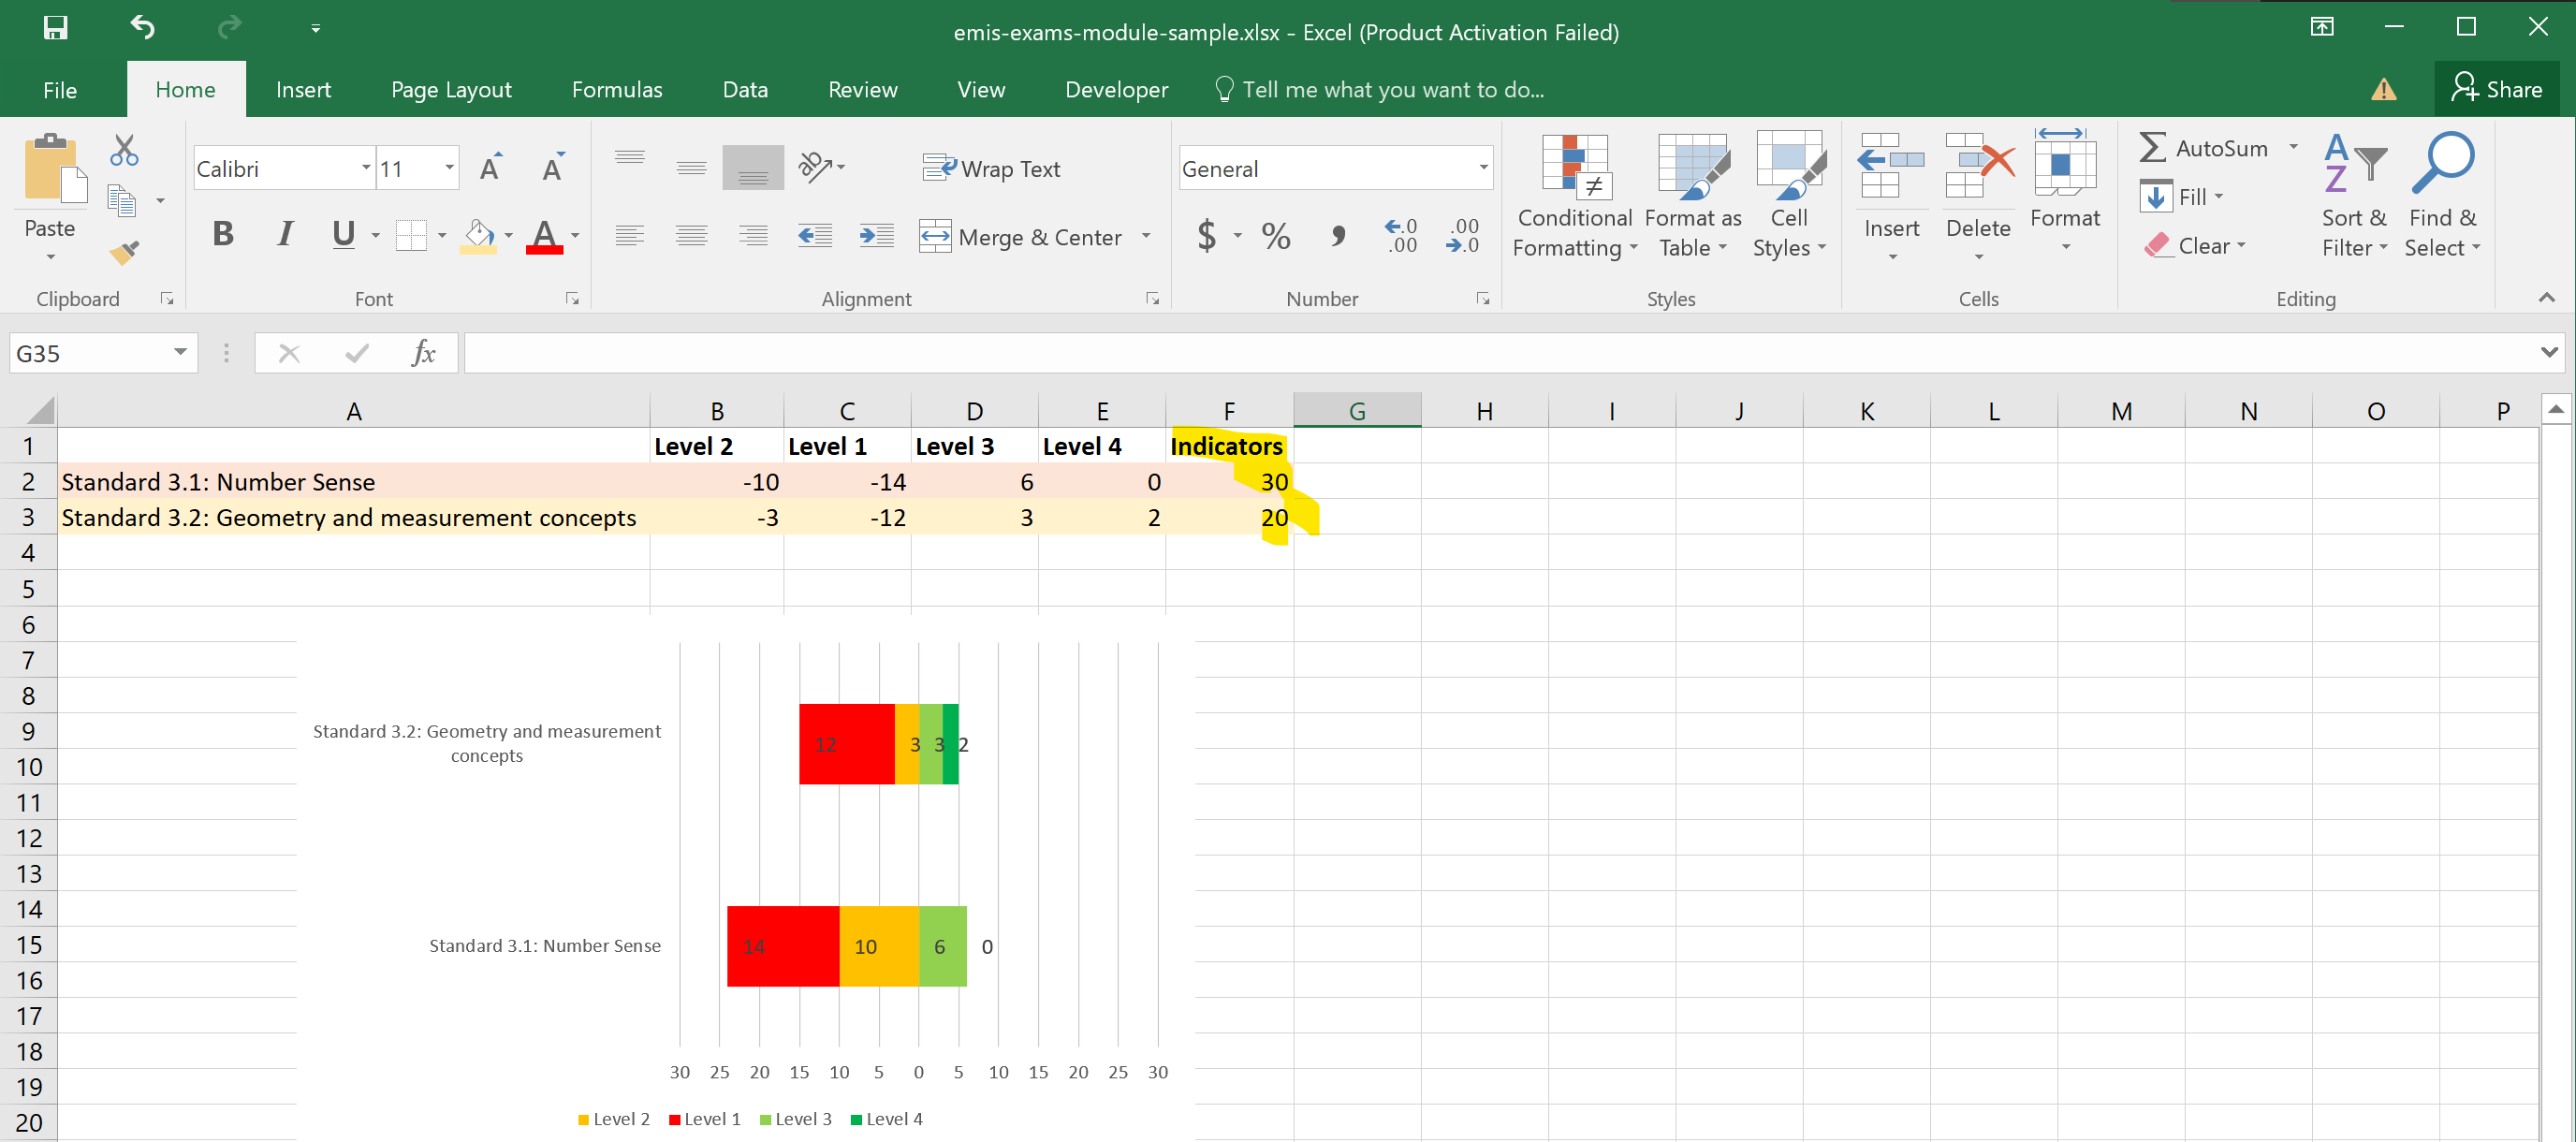
Task: Click the Percent Style icon
Action: pyautogui.click(x=1275, y=236)
